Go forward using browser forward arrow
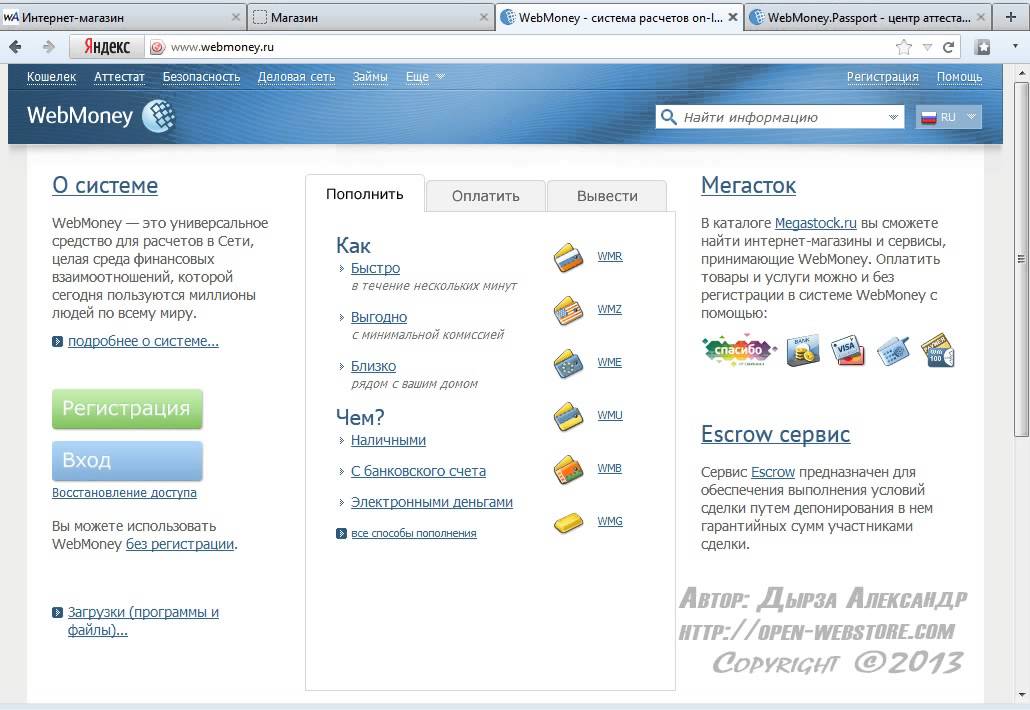 click(x=48, y=47)
